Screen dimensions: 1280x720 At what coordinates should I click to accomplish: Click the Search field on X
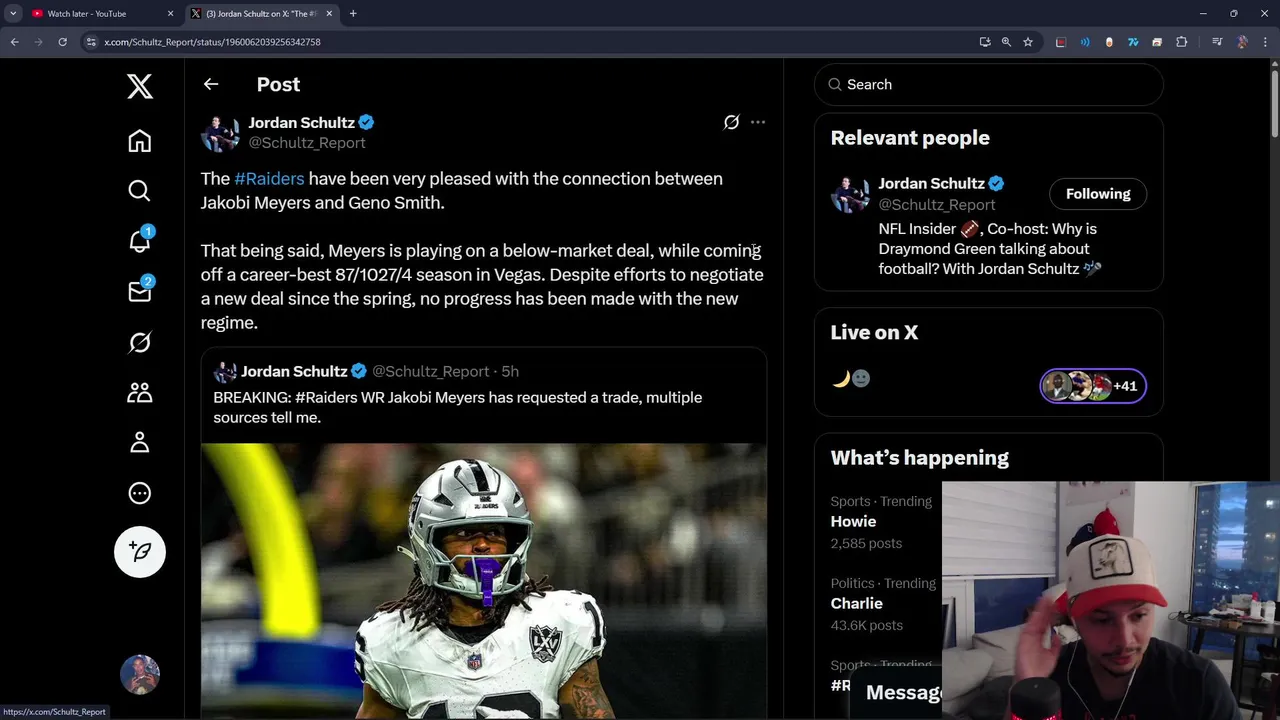click(x=988, y=84)
